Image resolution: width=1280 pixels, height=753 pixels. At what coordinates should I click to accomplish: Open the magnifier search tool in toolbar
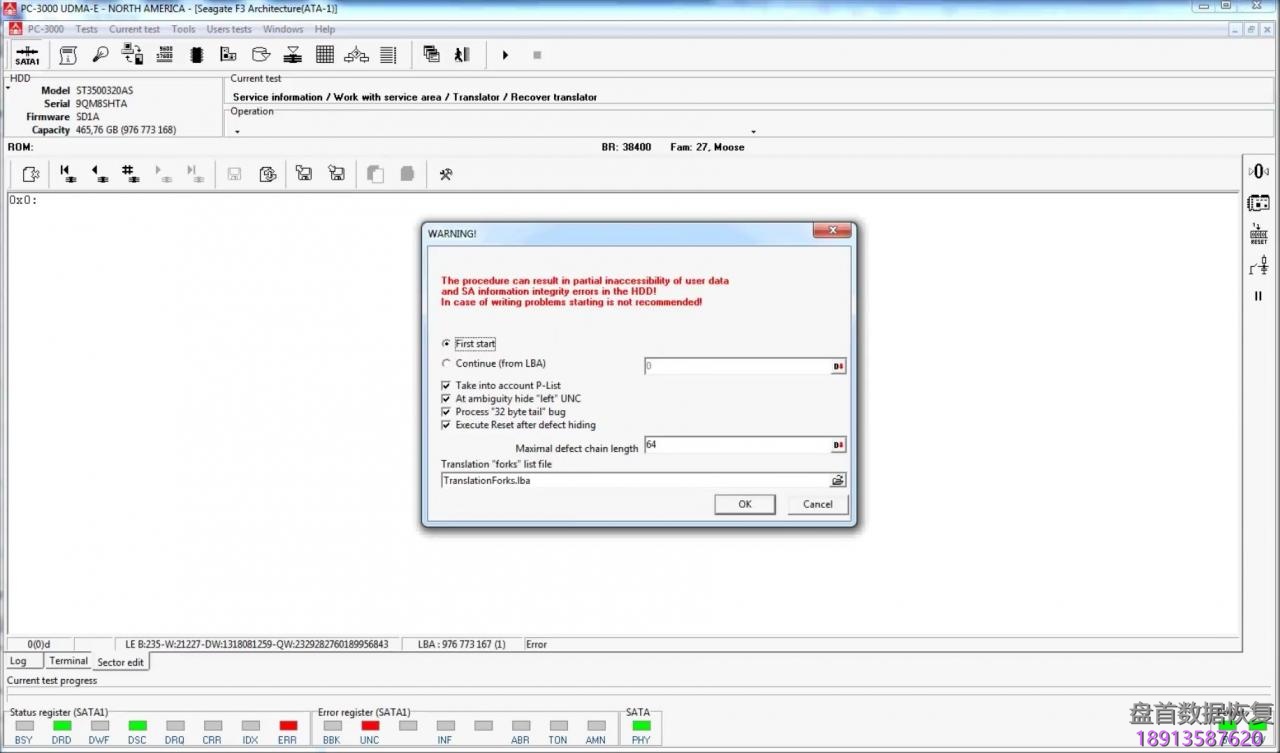(x=100, y=55)
